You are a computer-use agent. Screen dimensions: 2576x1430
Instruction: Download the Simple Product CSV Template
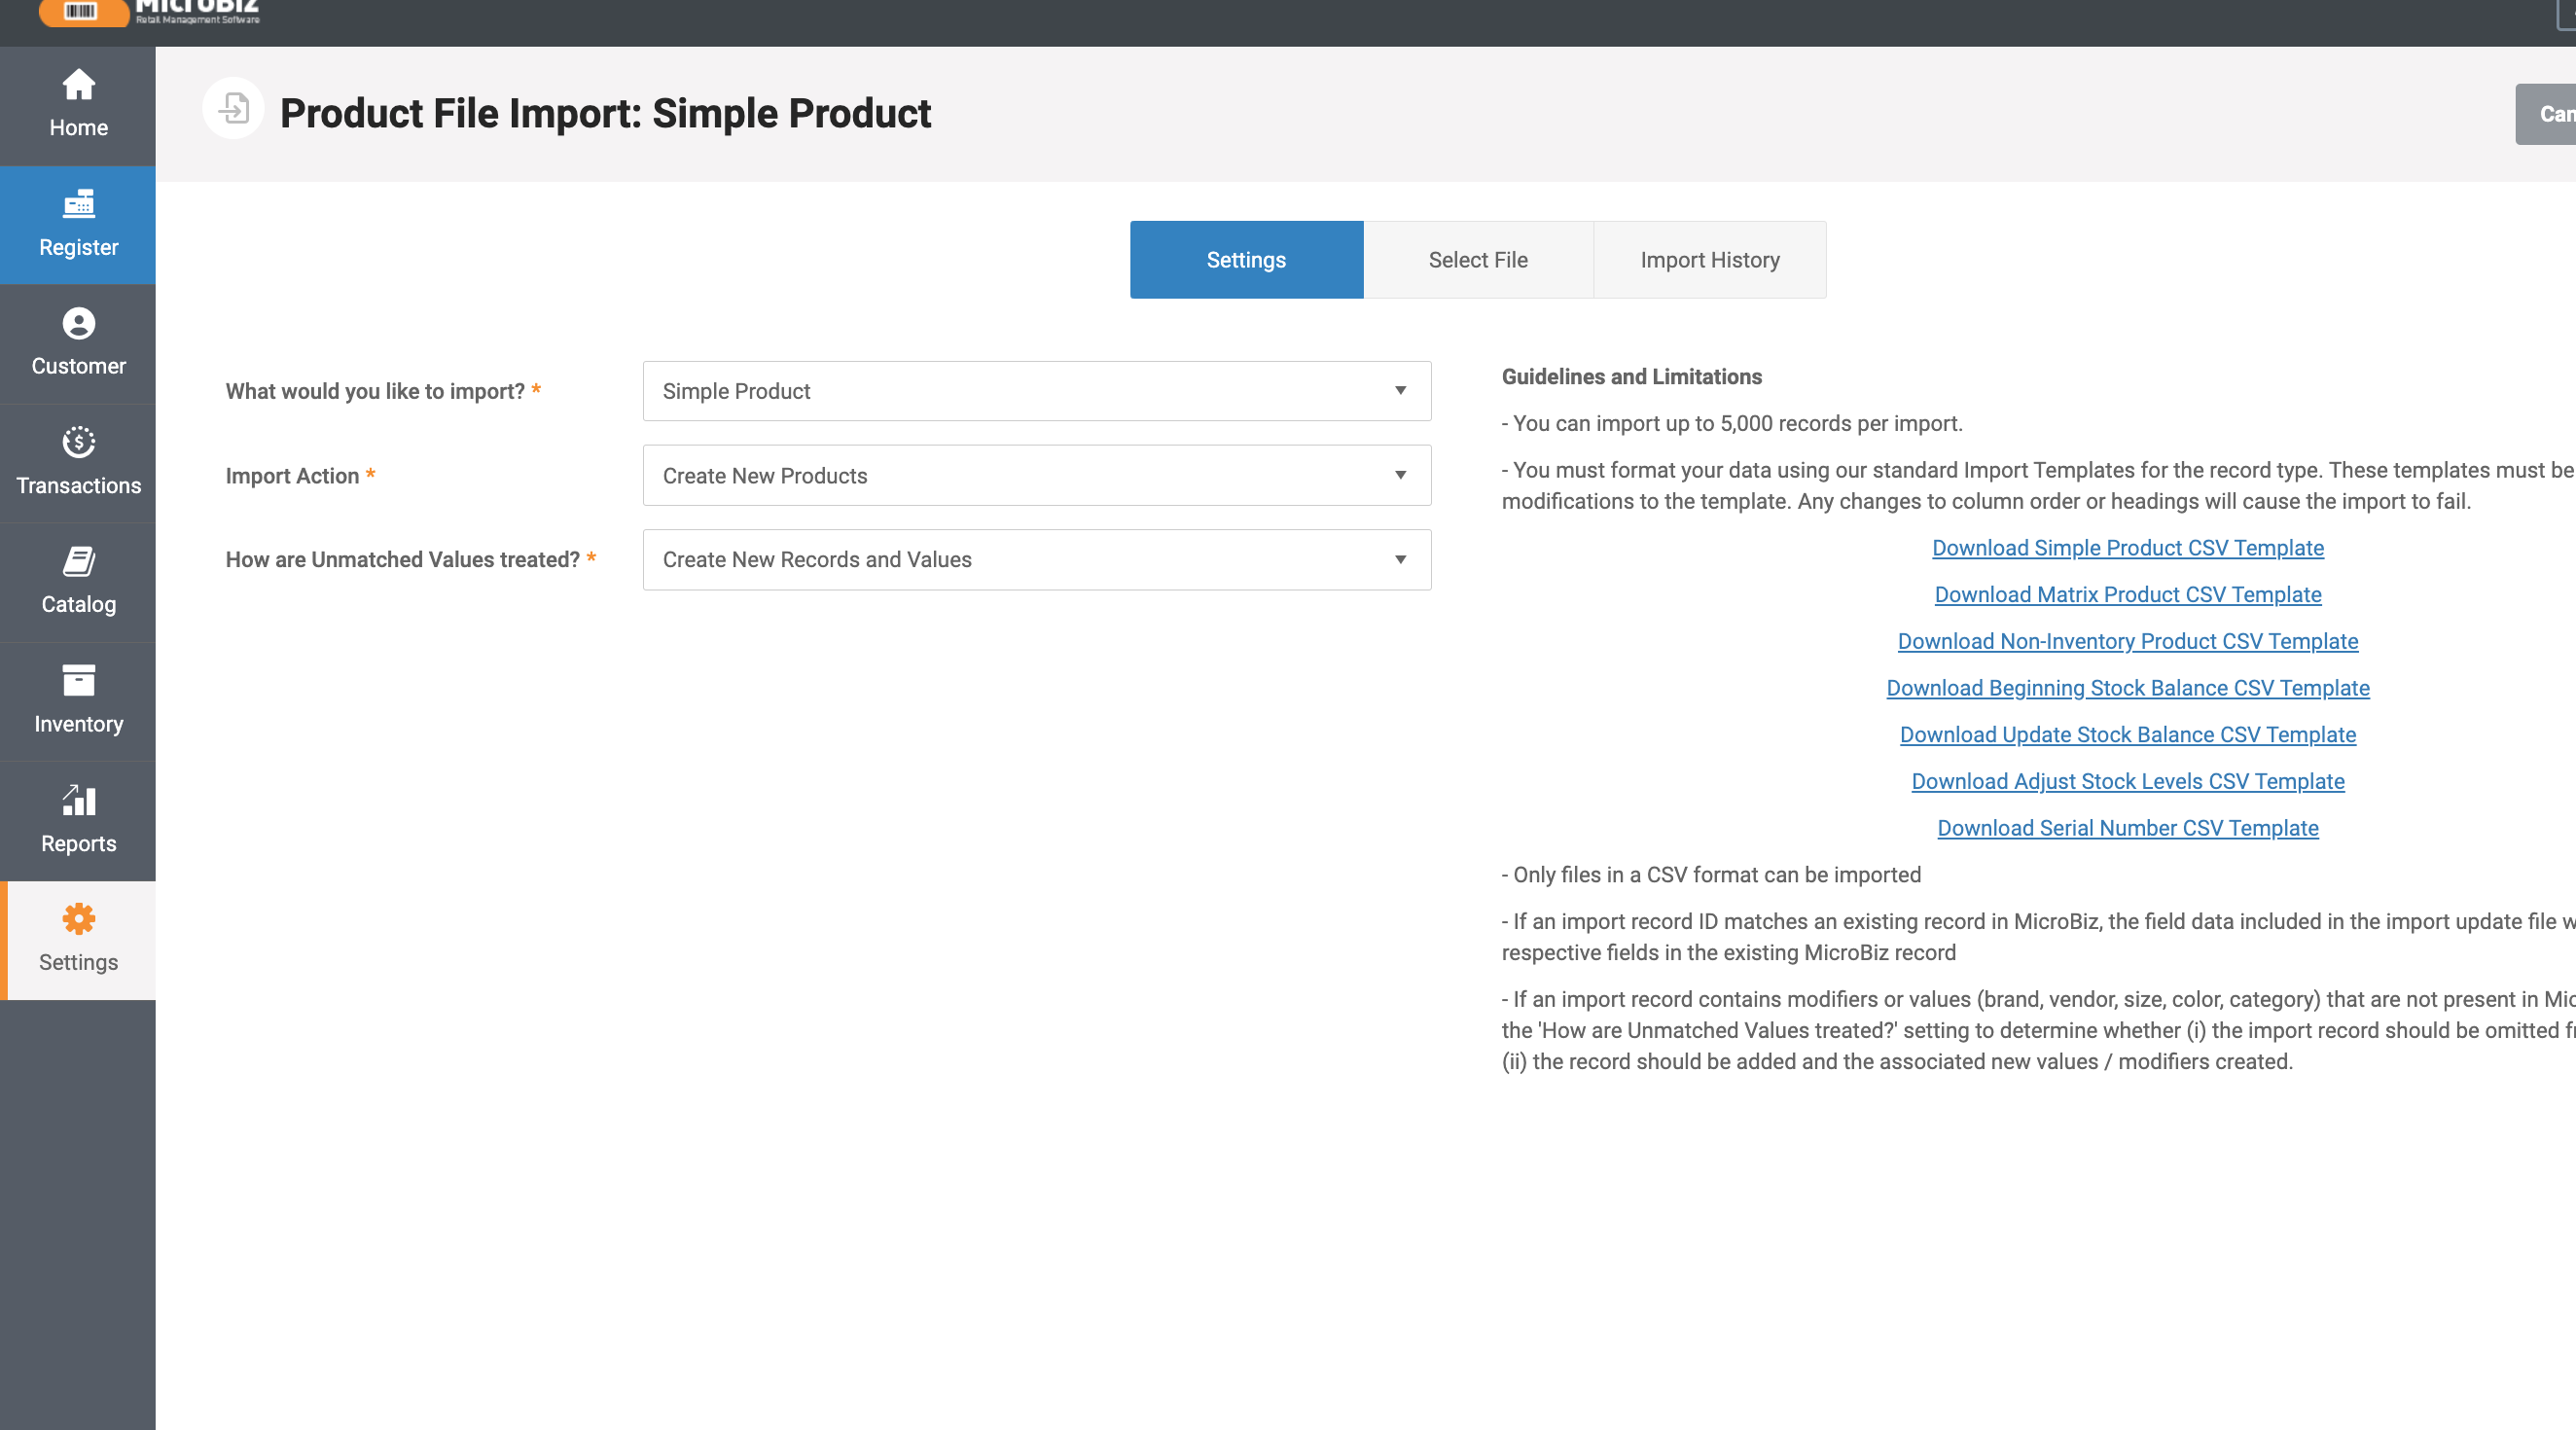[x=2127, y=548]
